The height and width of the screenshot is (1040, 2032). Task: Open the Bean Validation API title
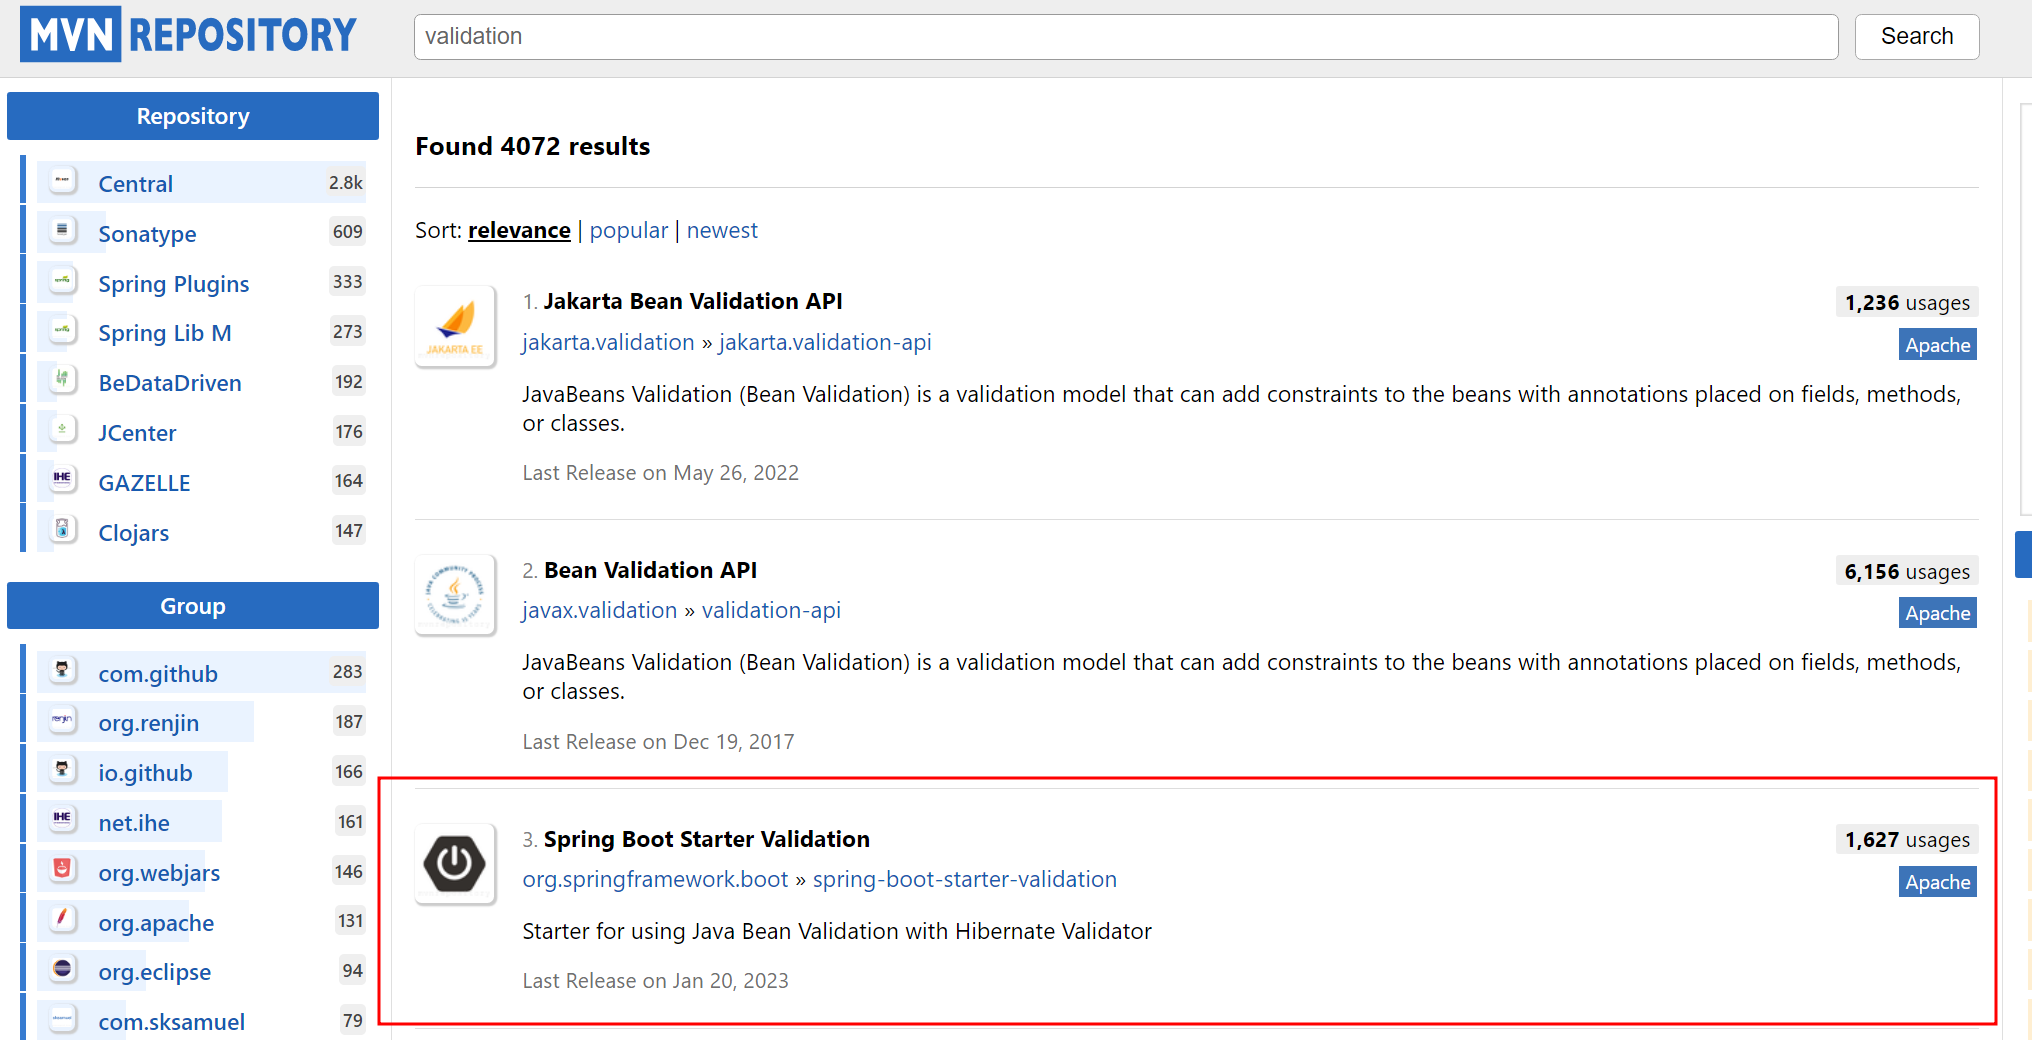pyautogui.click(x=650, y=570)
